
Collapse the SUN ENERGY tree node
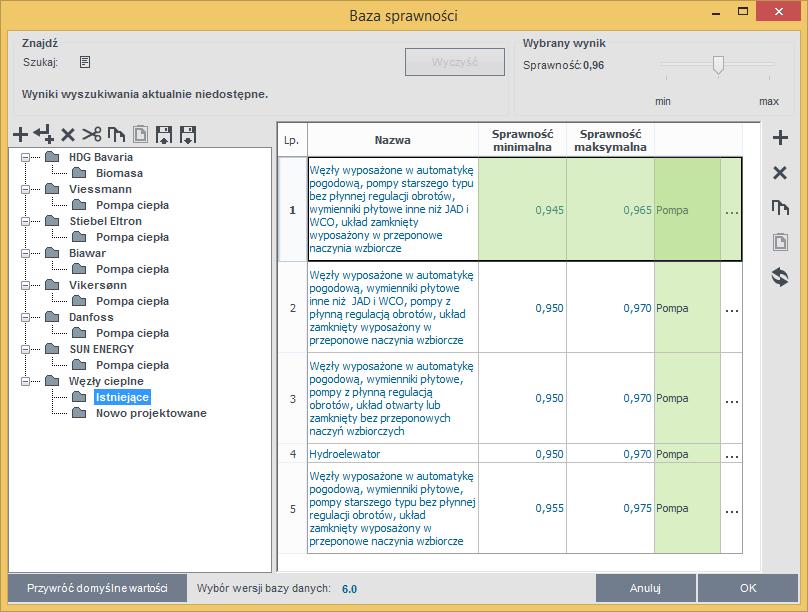click(25, 349)
